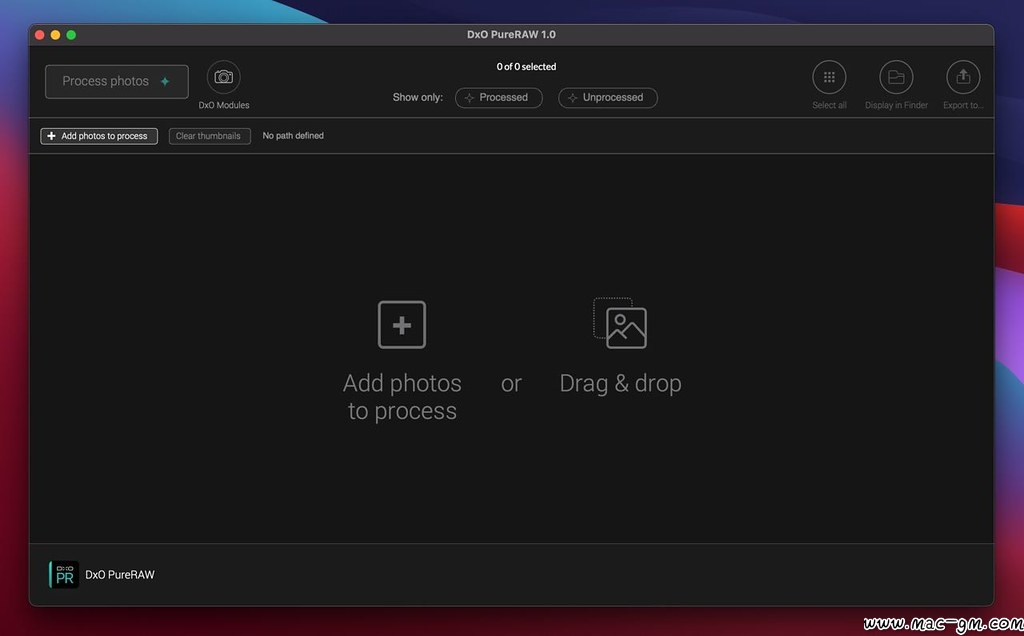Toggle the Processed filter
The height and width of the screenshot is (636, 1024).
[x=498, y=97]
